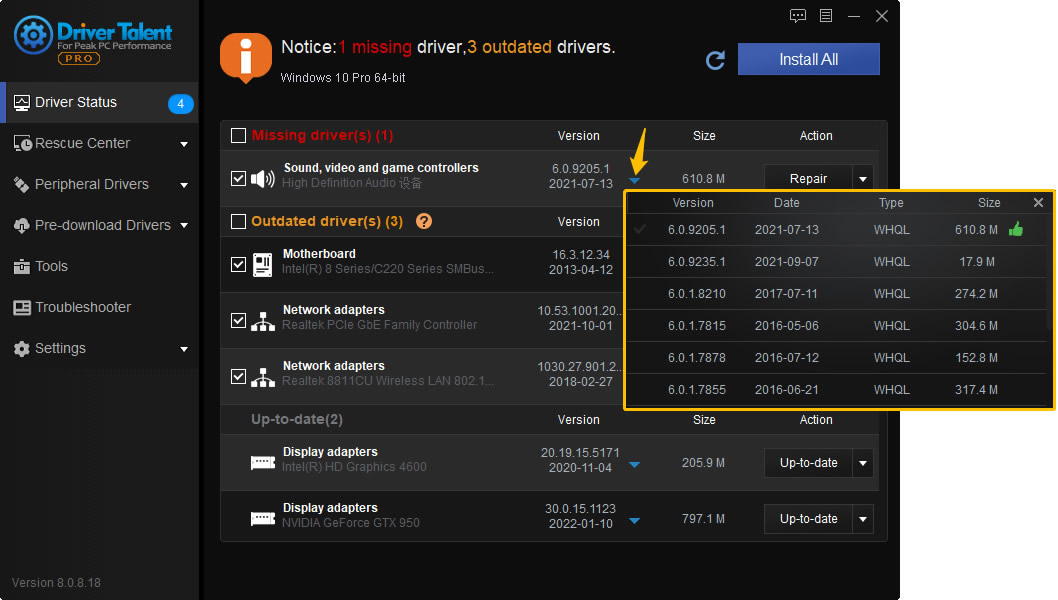The height and width of the screenshot is (600, 1058).
Task: Click the badge showing 4 drivers
Action: point(180,103)
